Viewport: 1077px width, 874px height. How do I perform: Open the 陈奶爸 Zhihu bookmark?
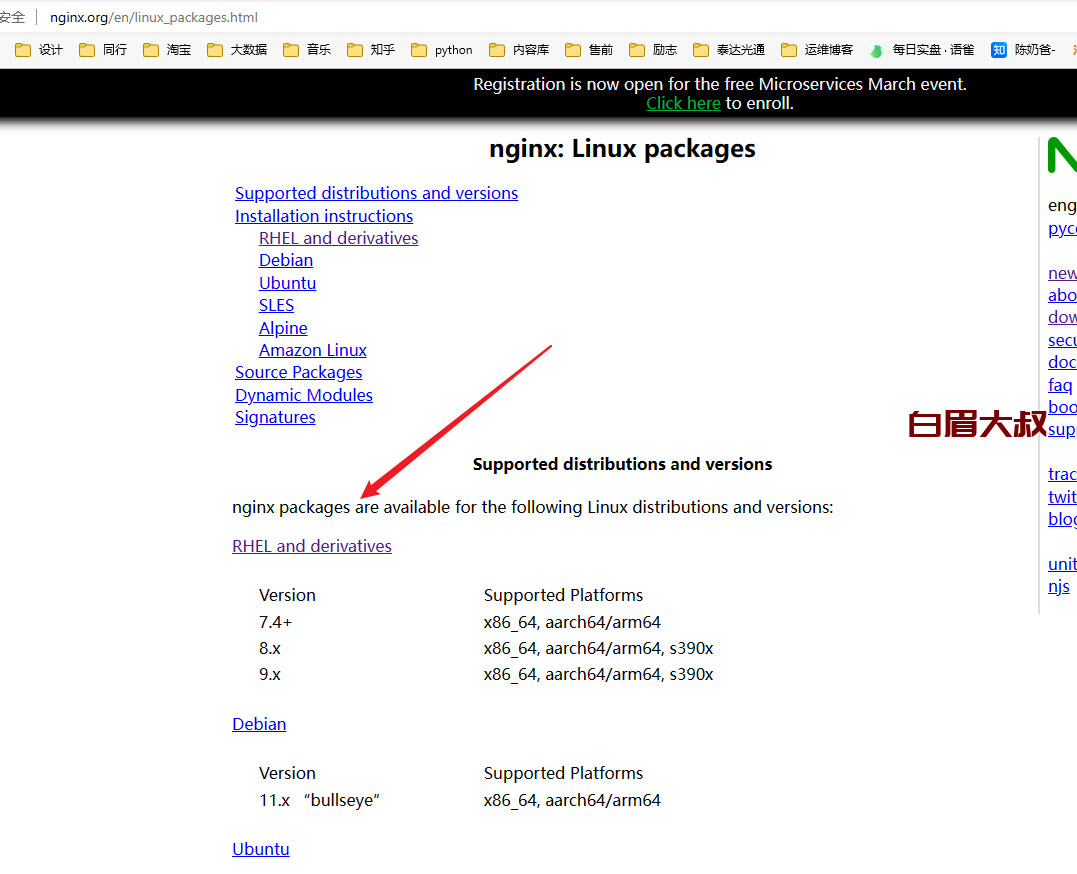click(x=1023, y=49)
